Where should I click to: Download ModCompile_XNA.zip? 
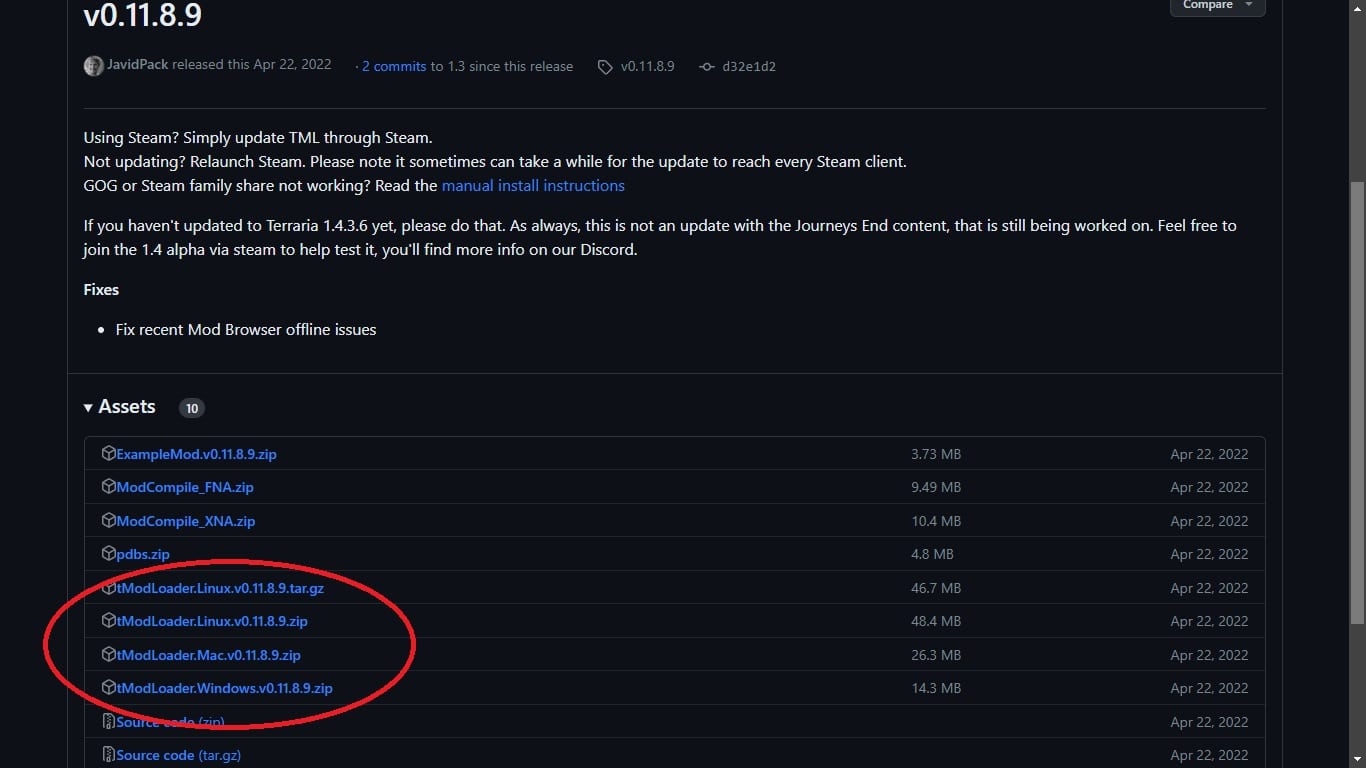point(186,521)
